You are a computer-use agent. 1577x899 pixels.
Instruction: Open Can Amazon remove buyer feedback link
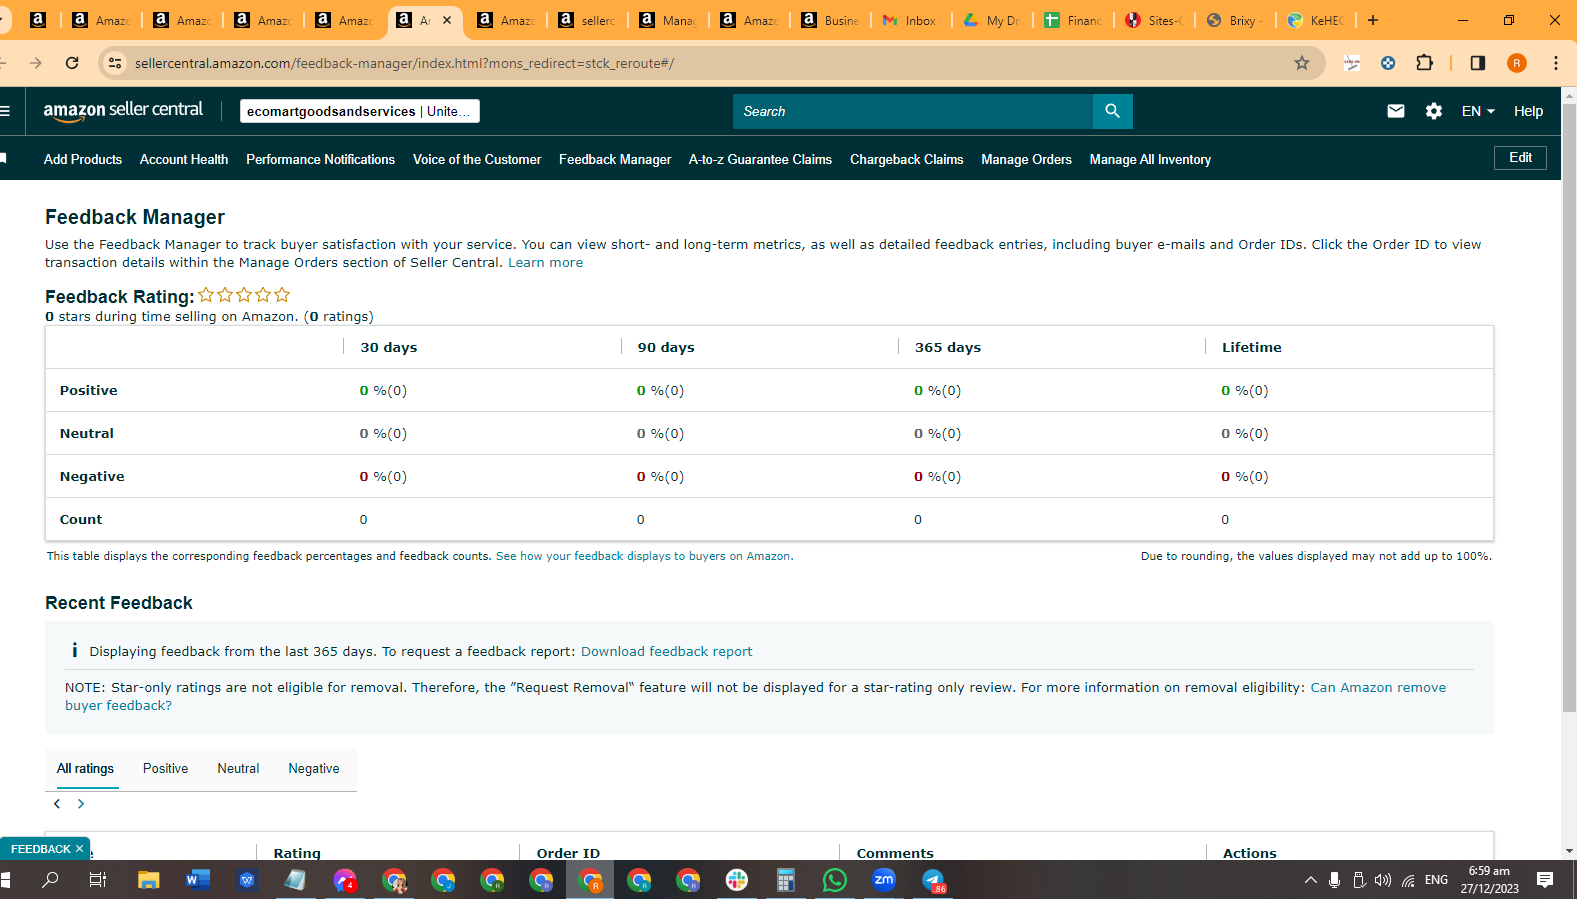tap(755, 696)
